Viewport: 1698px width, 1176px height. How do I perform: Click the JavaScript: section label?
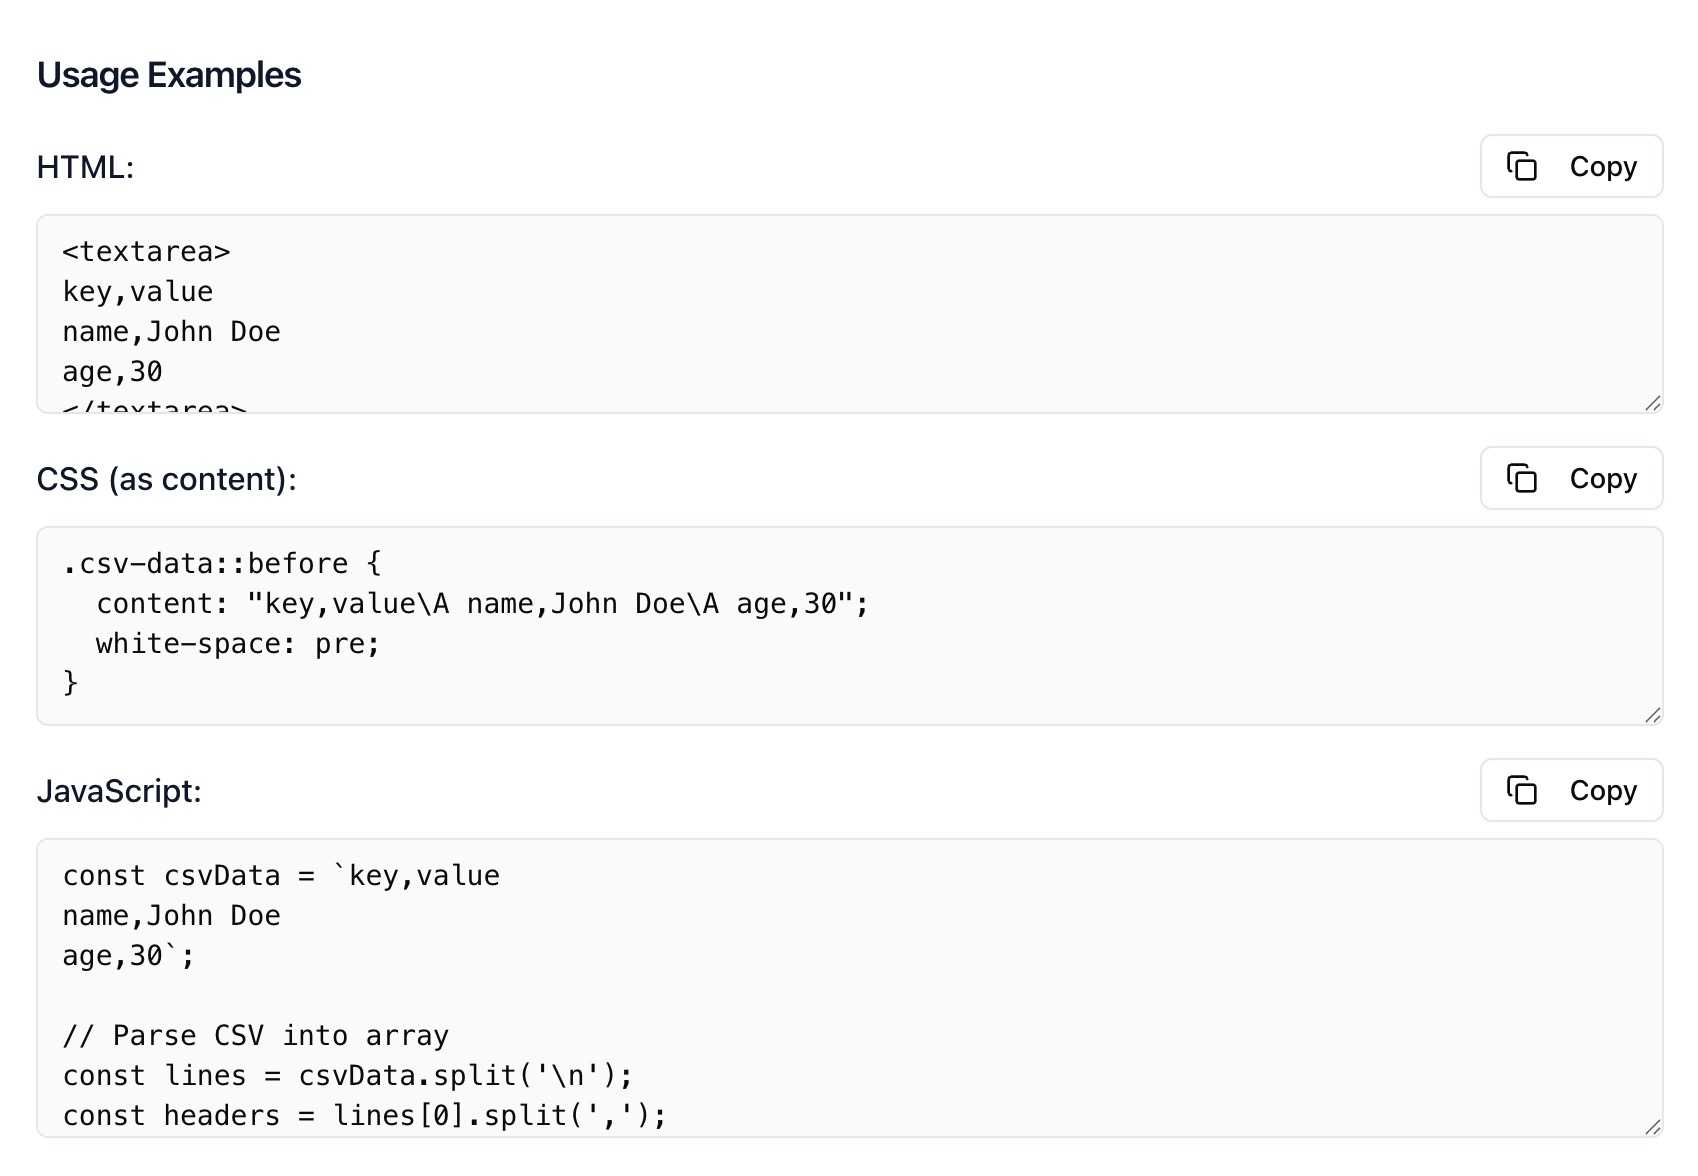[x=119, y=790]
